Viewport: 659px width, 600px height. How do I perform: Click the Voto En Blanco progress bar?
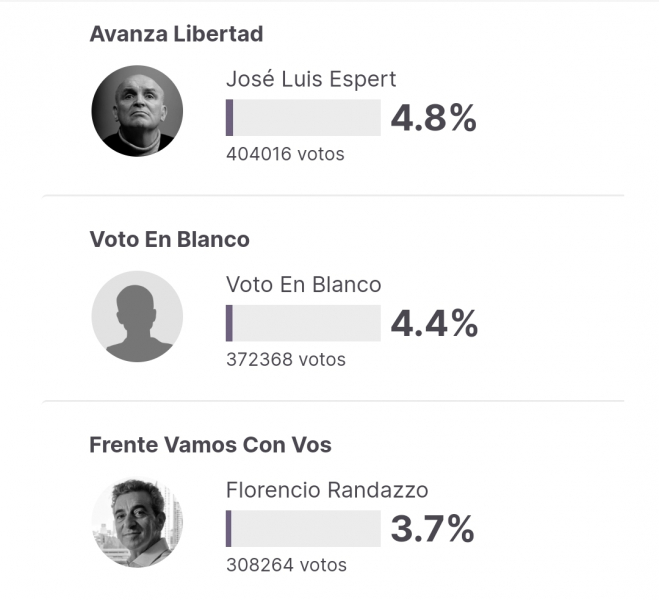(303, 323)
